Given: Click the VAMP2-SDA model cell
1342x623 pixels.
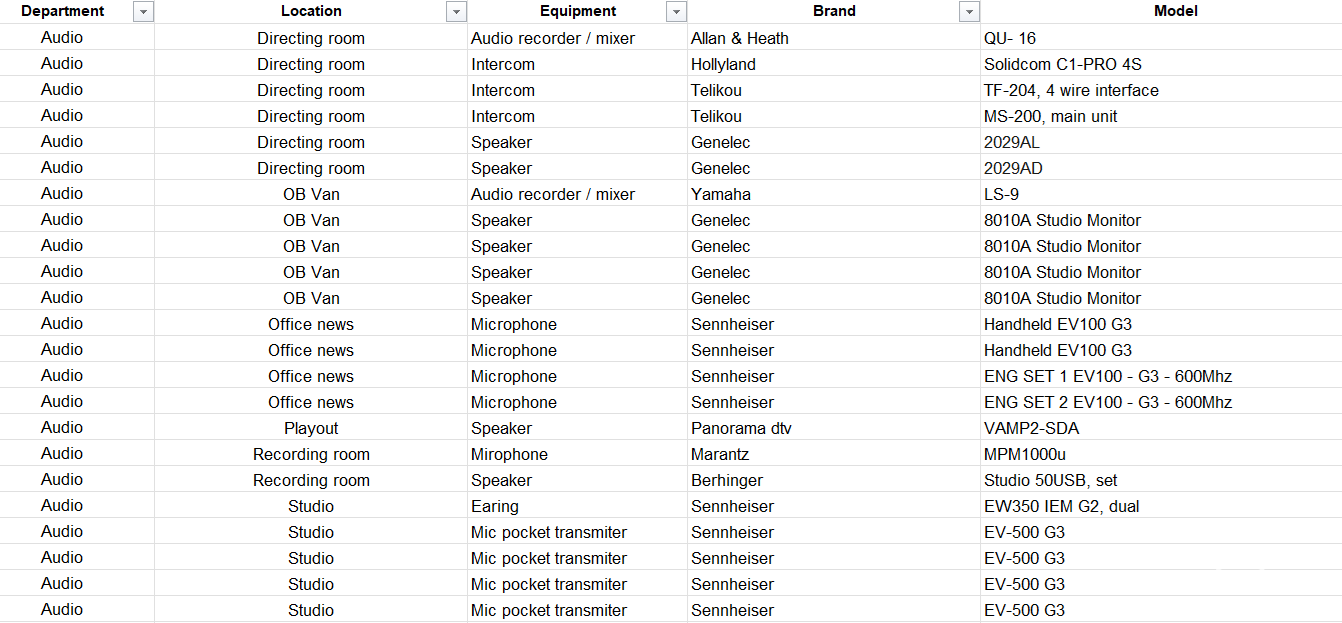Looking at the screenshot, I should (x=1031, y=428).
